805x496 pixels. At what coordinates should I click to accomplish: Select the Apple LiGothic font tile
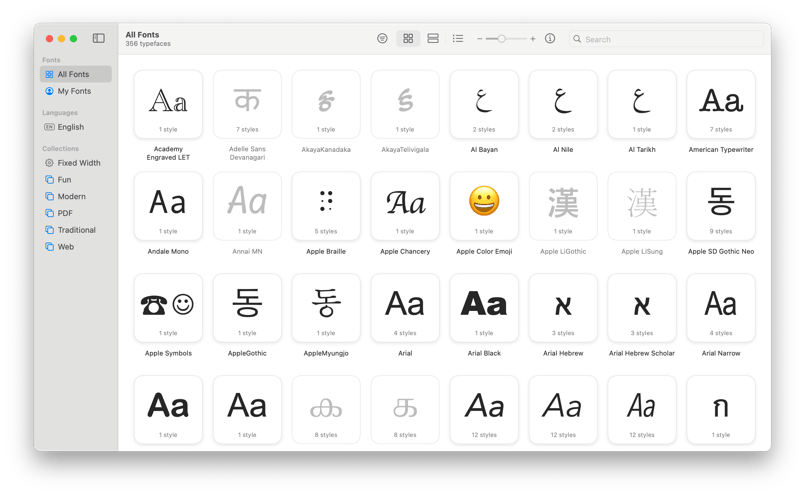(563, 206)
